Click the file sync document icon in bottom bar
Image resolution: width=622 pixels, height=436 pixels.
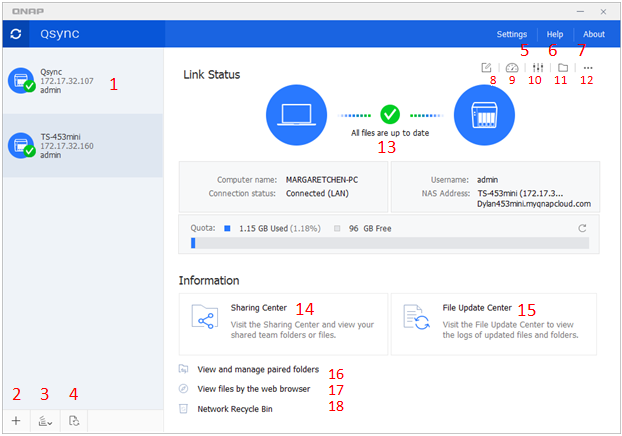[x=74, y=421]
